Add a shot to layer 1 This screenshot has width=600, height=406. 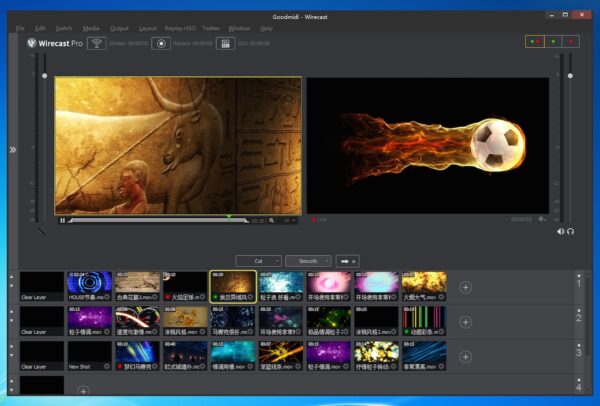pyautogui.click(x=465, y=287)
